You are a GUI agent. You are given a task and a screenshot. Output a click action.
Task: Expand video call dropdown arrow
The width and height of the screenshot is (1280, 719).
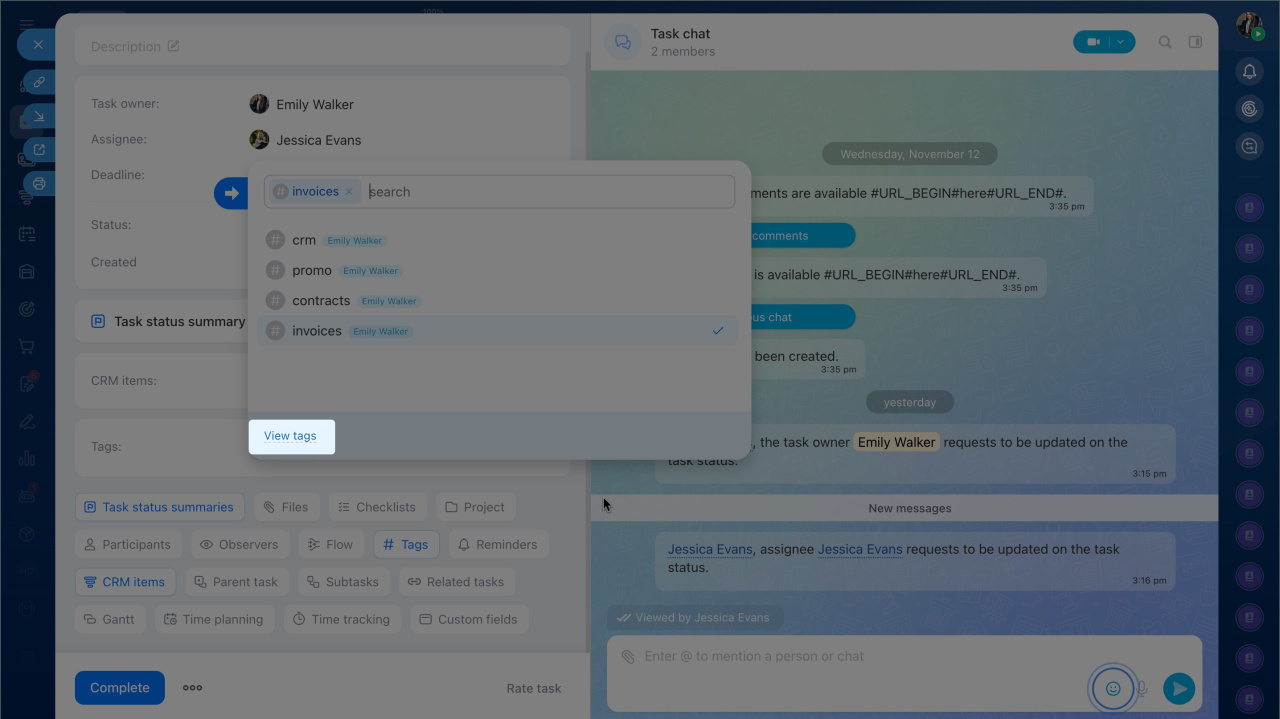pyautogui.click(x=1121, y=42)
